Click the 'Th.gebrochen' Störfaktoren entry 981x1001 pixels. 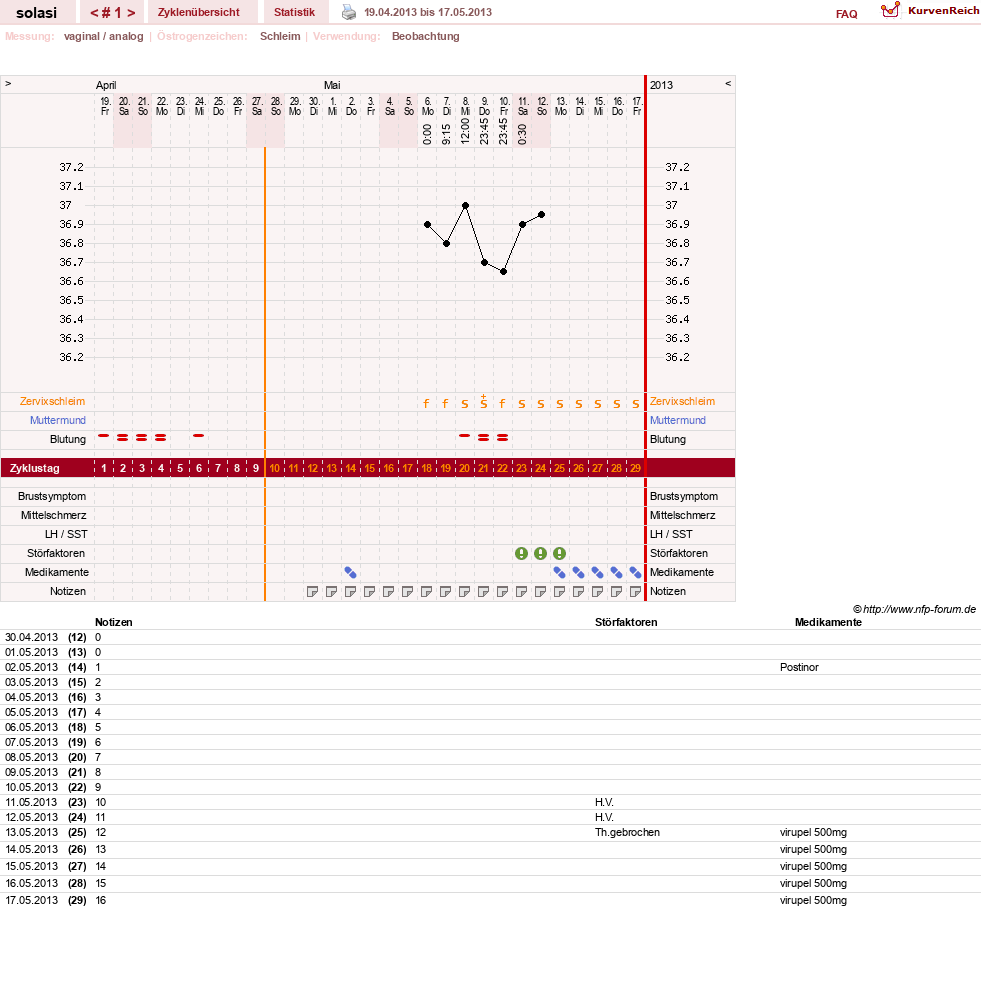point(627,832)
